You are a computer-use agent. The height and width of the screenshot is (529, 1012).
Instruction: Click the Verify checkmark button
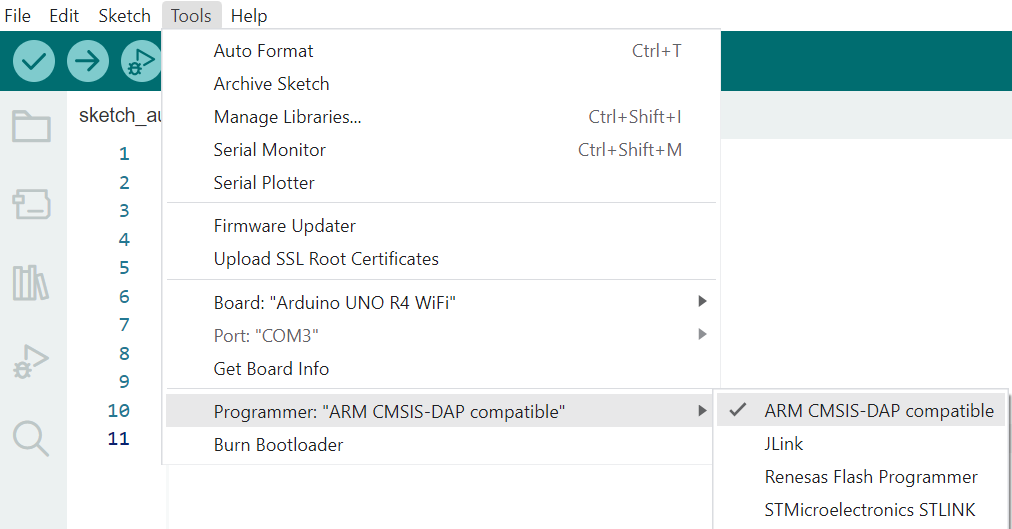point(34,62)
